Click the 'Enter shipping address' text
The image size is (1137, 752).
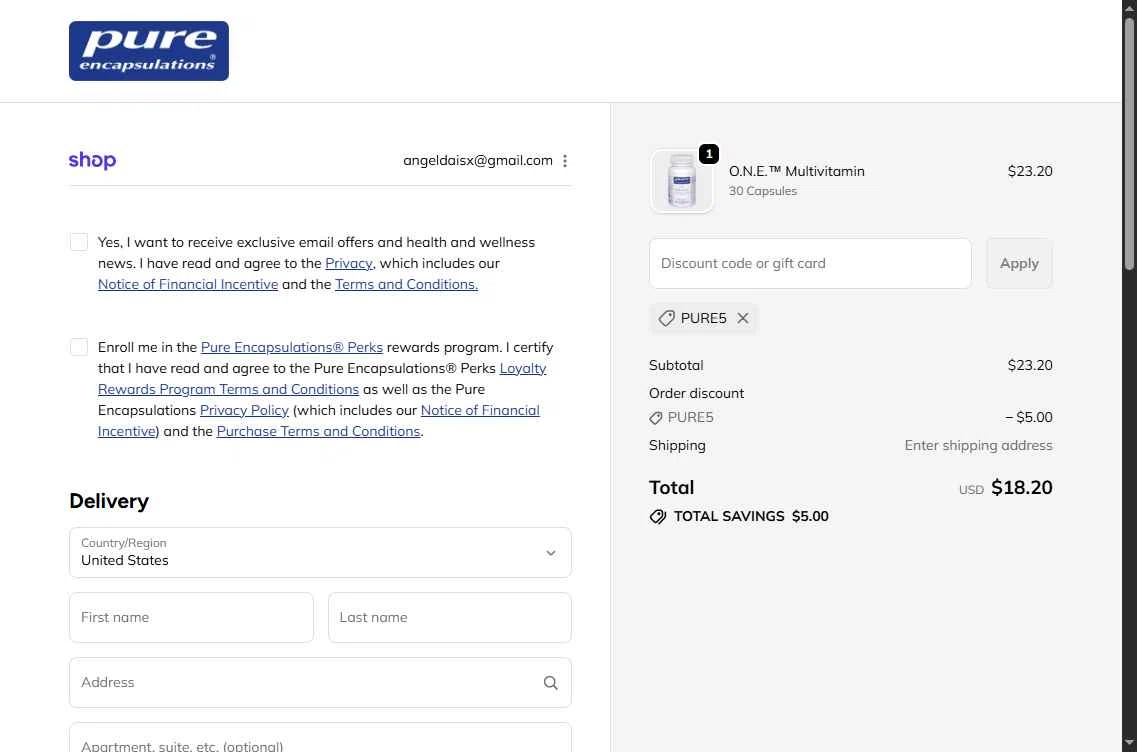(x=978, y=445)
